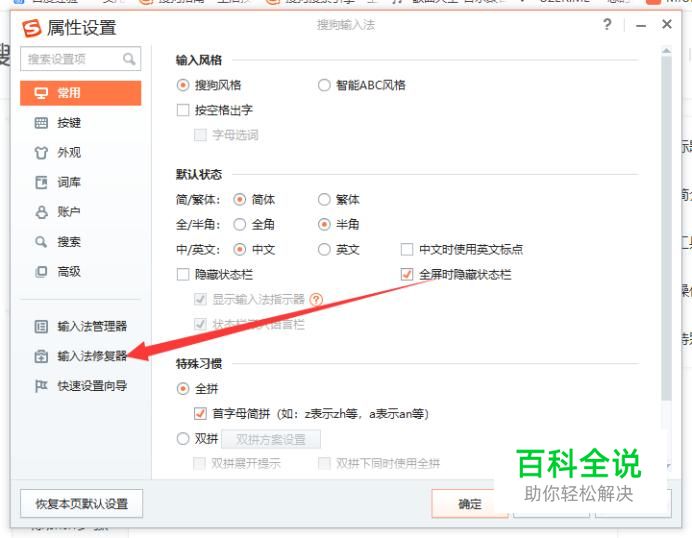Click the scrollbar up arrow
This screenshot has height=538, width=692.
(x=666, y=51)
